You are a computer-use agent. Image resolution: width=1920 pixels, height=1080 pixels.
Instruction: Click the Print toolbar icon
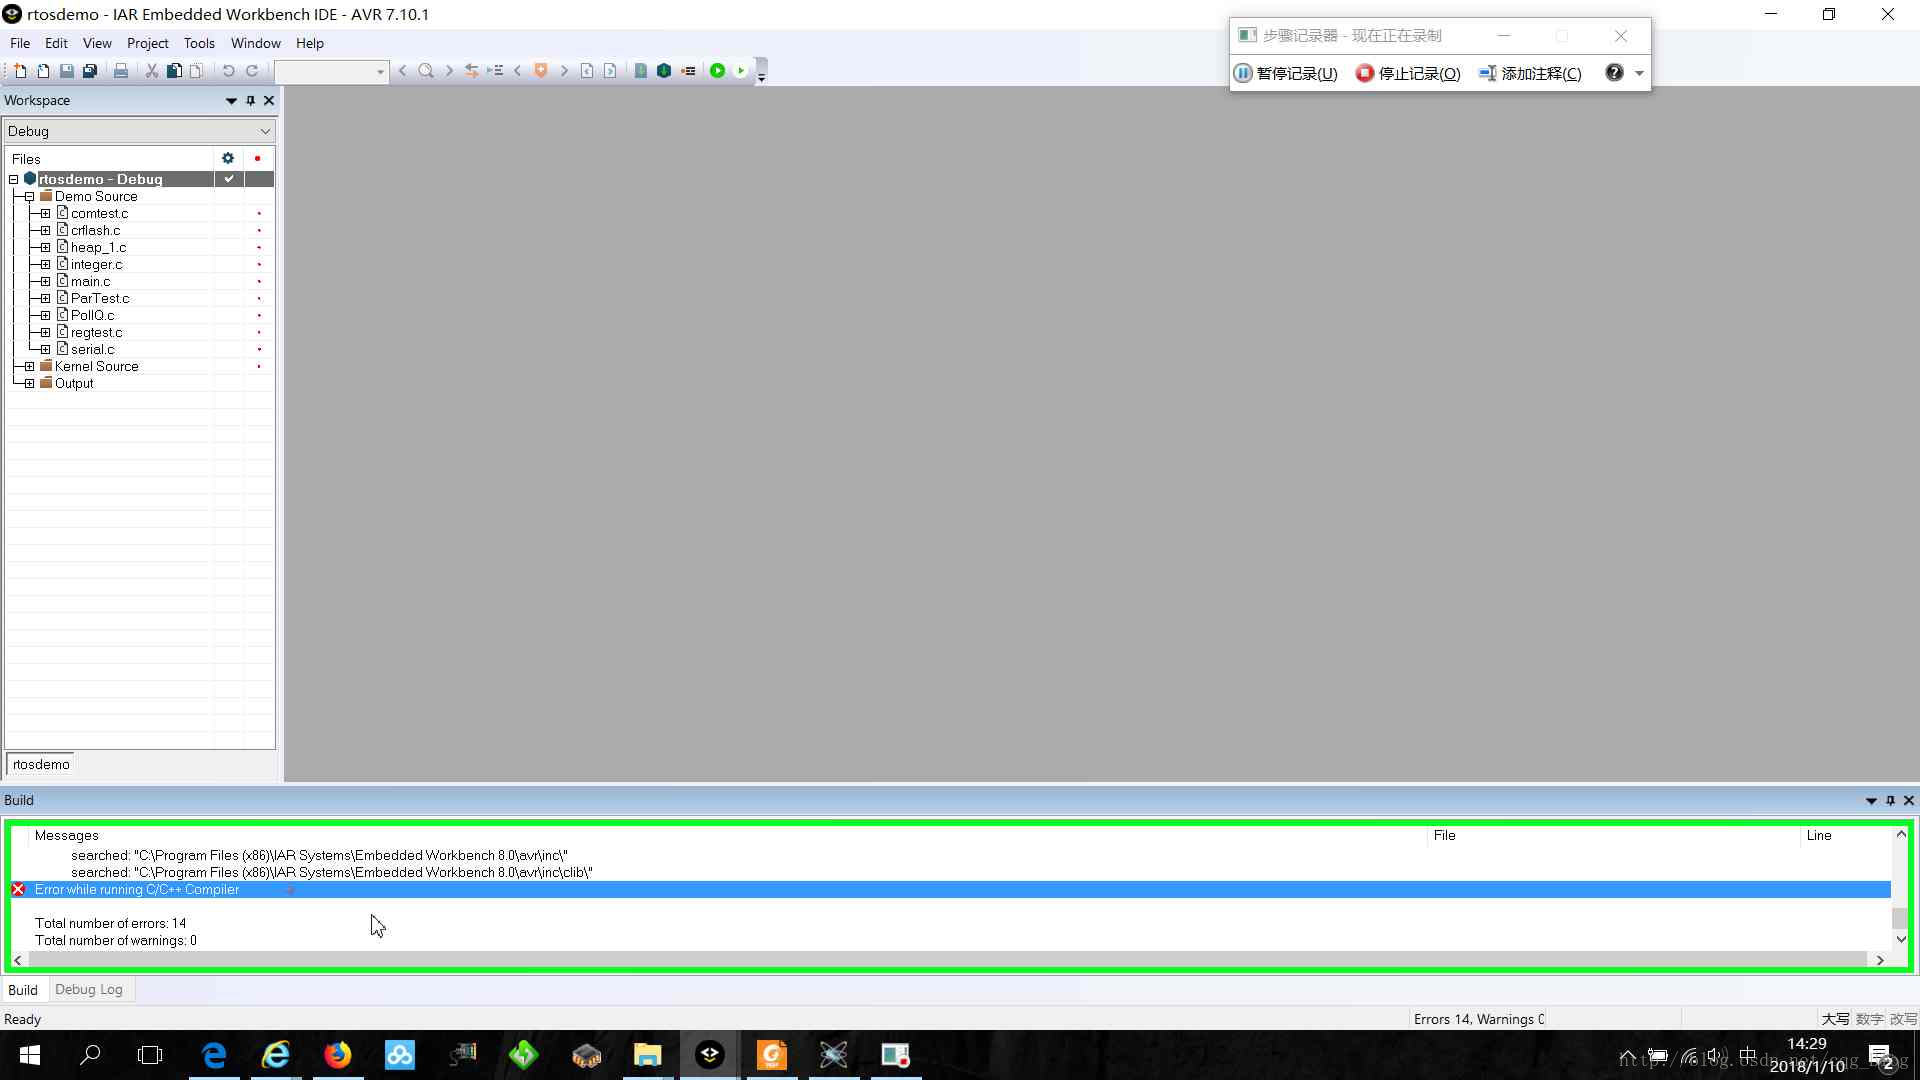point(121,71)
